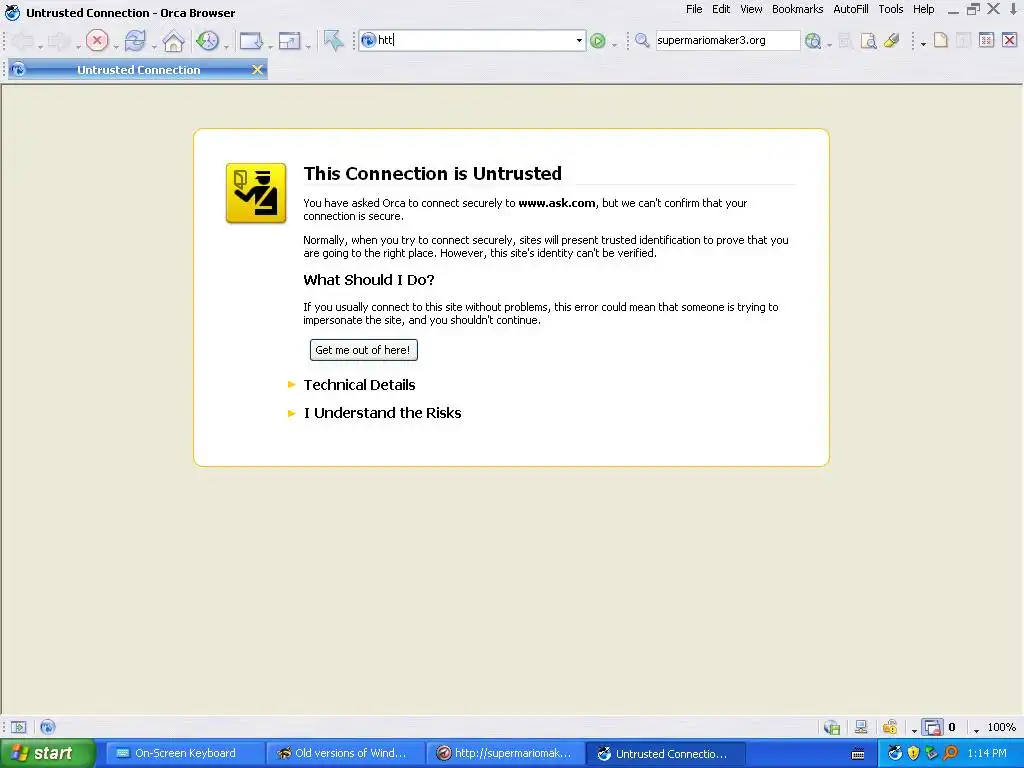This screenshot has height=768, width=1024.
Task: Click the teal cursor arrow toolbar icon
Action: 334,40
